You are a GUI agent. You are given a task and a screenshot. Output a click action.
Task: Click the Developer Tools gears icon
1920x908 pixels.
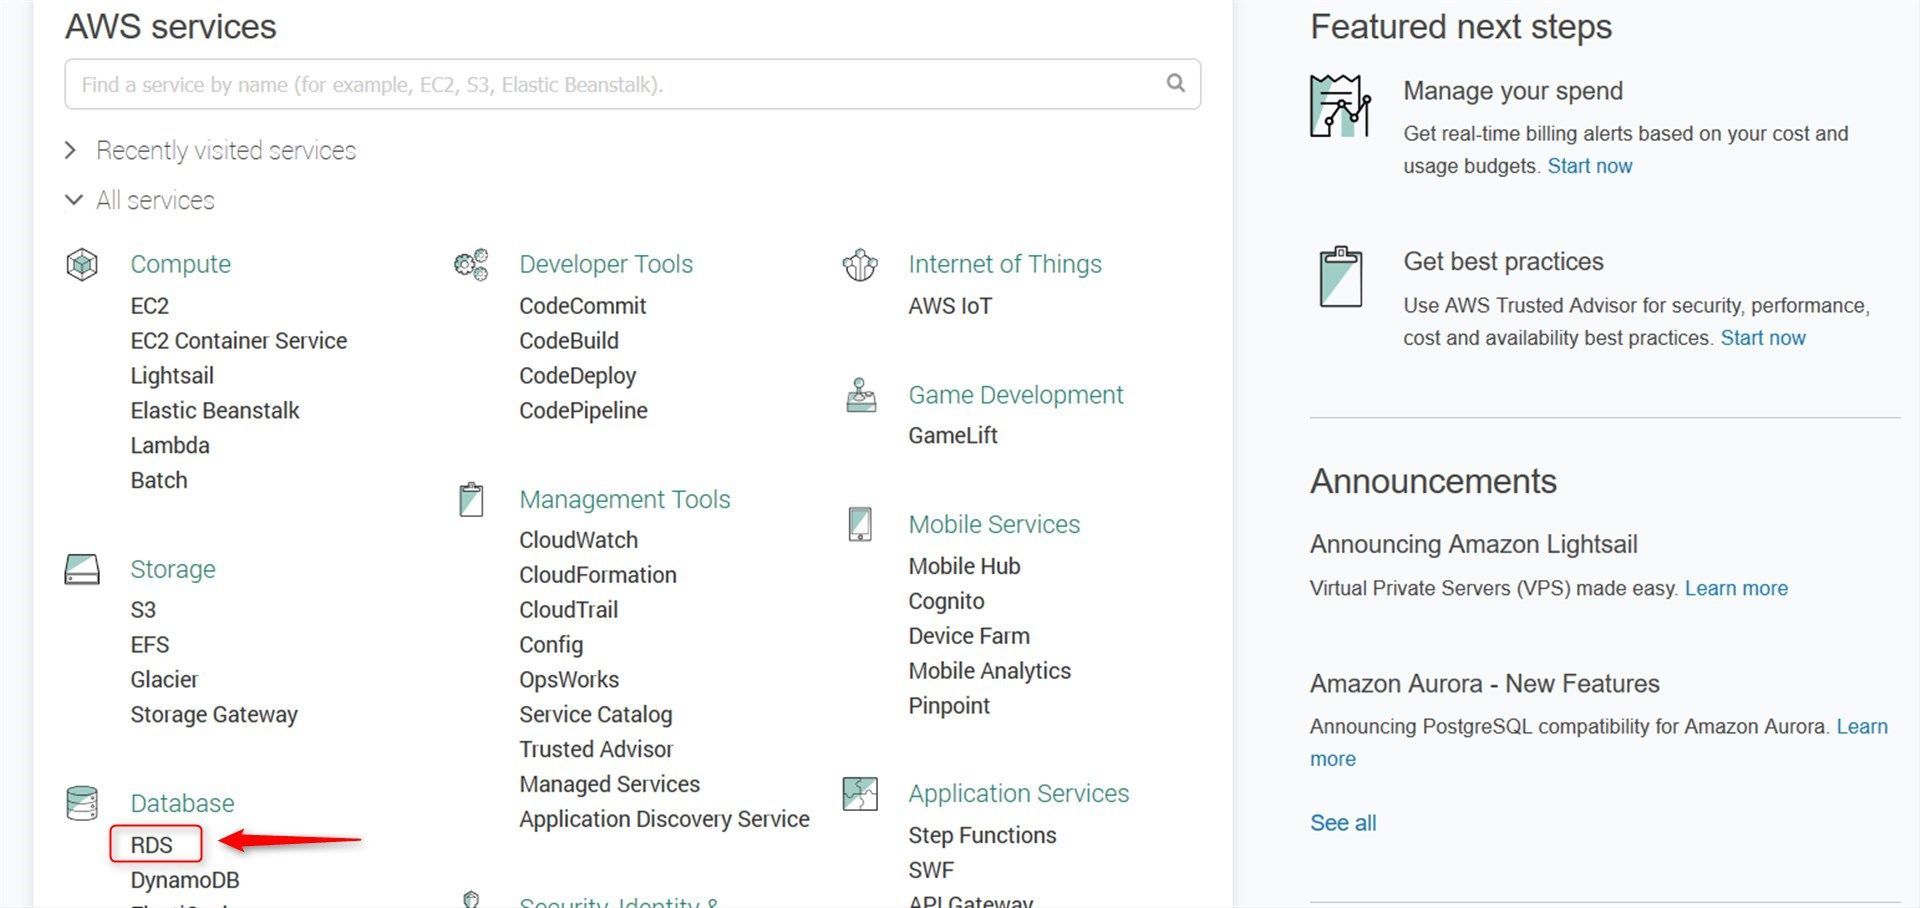pos(471,265)
